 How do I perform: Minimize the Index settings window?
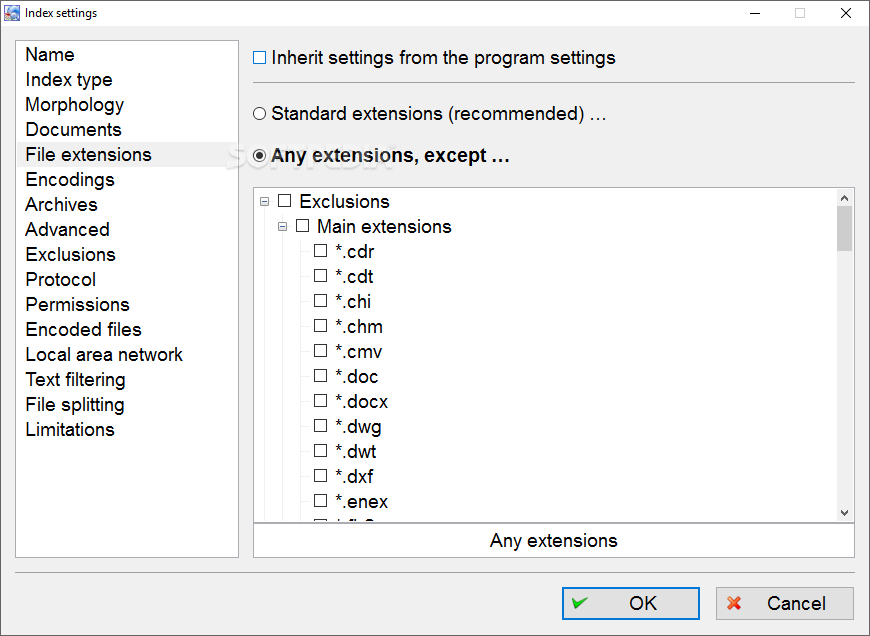point(755,13)
